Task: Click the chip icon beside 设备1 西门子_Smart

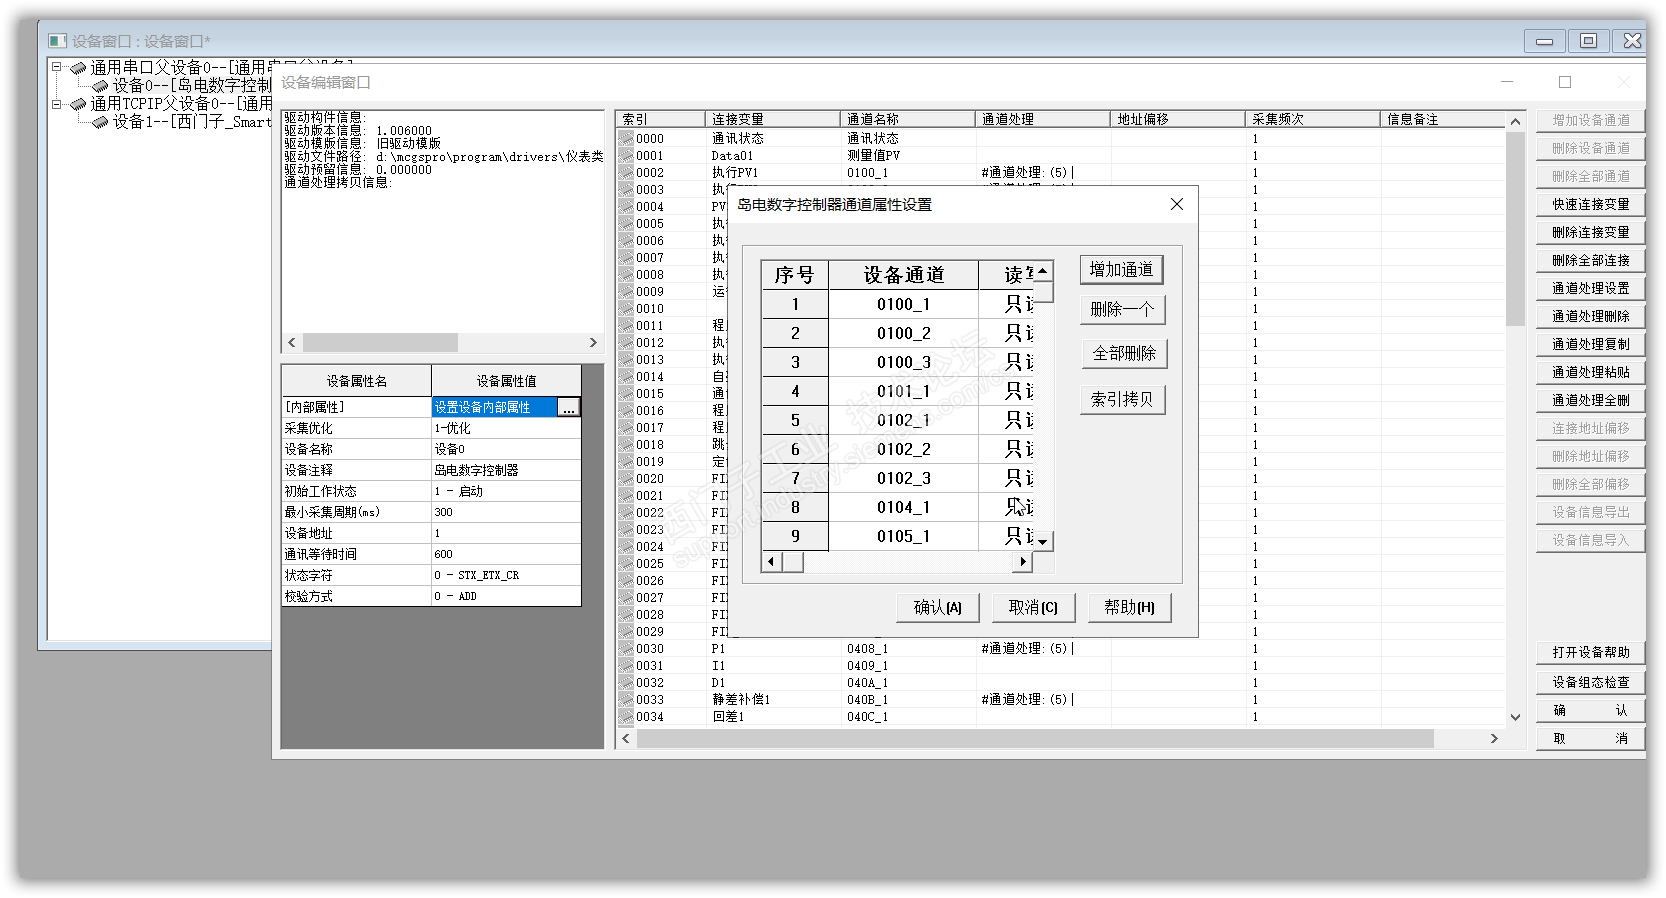Action: (x=100, y=122)
